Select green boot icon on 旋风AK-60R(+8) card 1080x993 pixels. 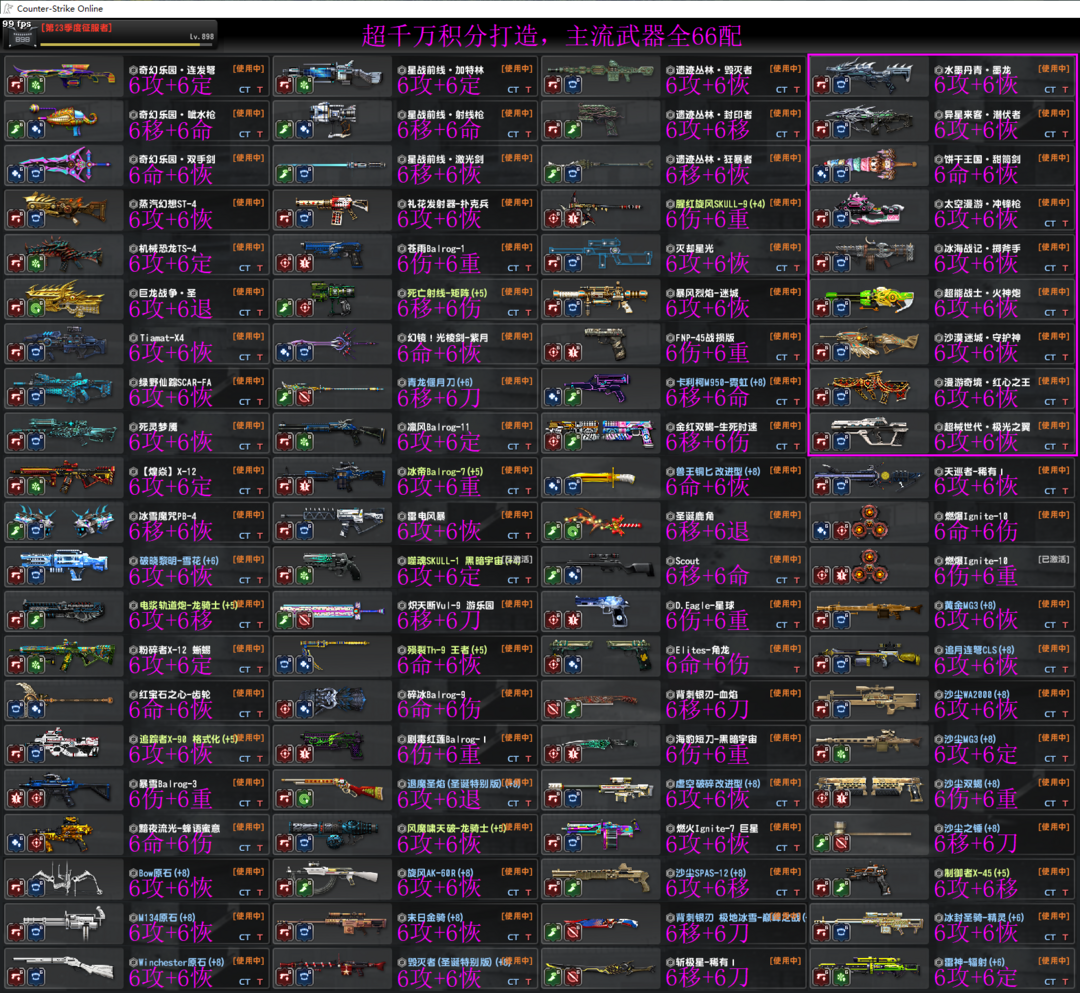(305, 888)
